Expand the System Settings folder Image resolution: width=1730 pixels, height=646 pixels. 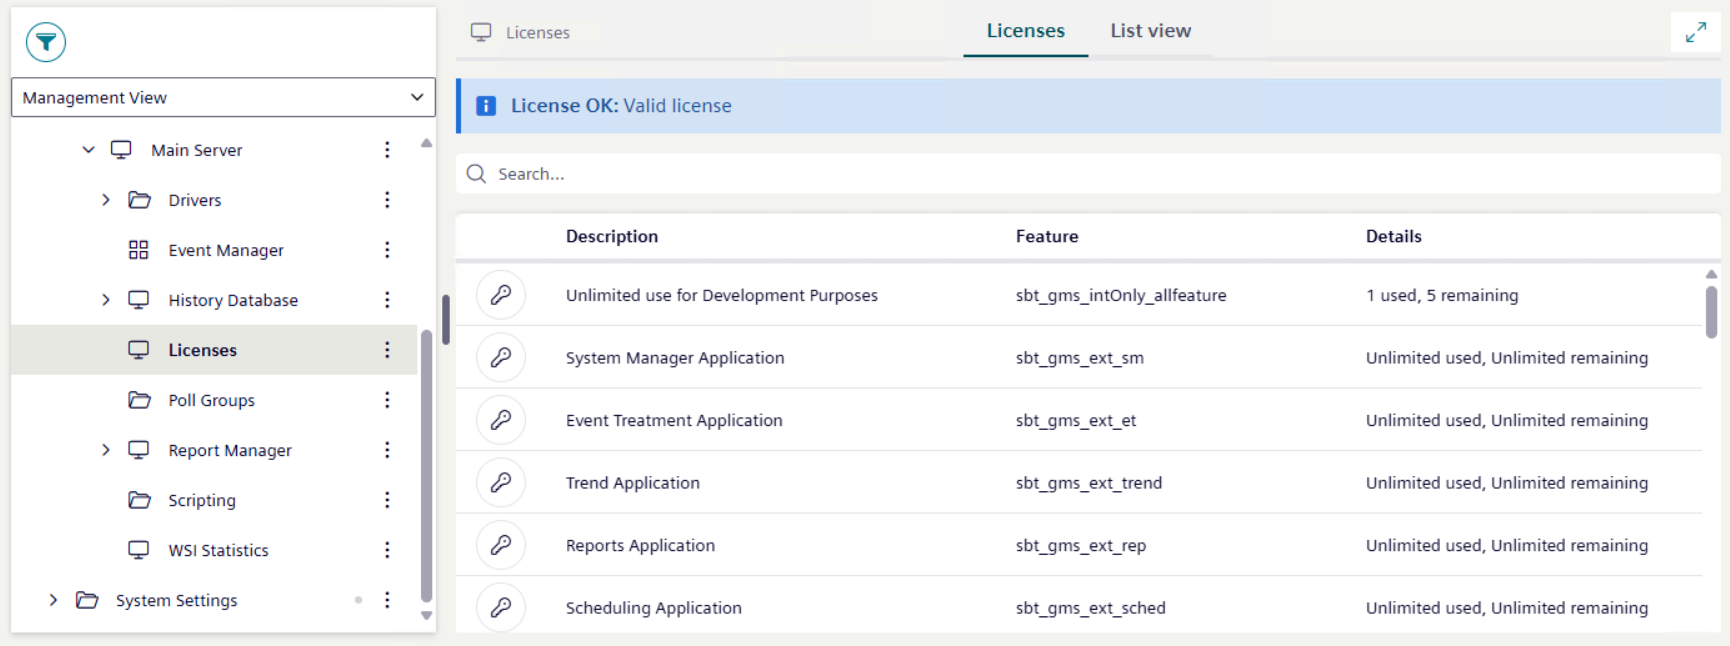coord(53,600)
